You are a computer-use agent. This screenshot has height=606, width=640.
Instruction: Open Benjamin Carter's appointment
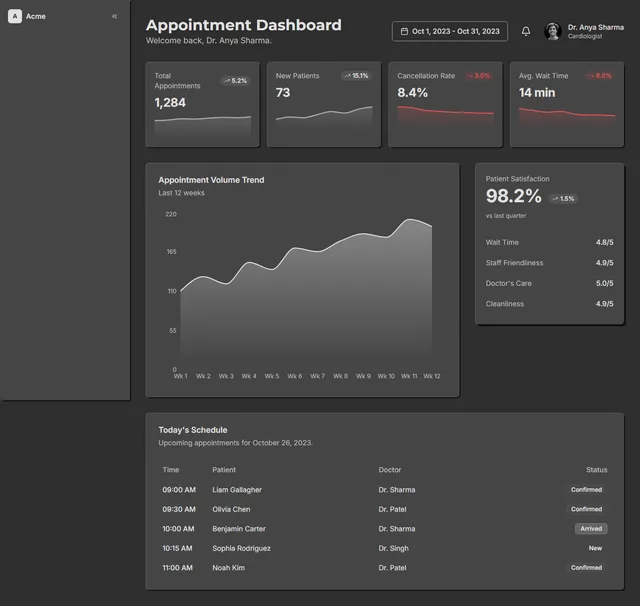click(384, 529)
